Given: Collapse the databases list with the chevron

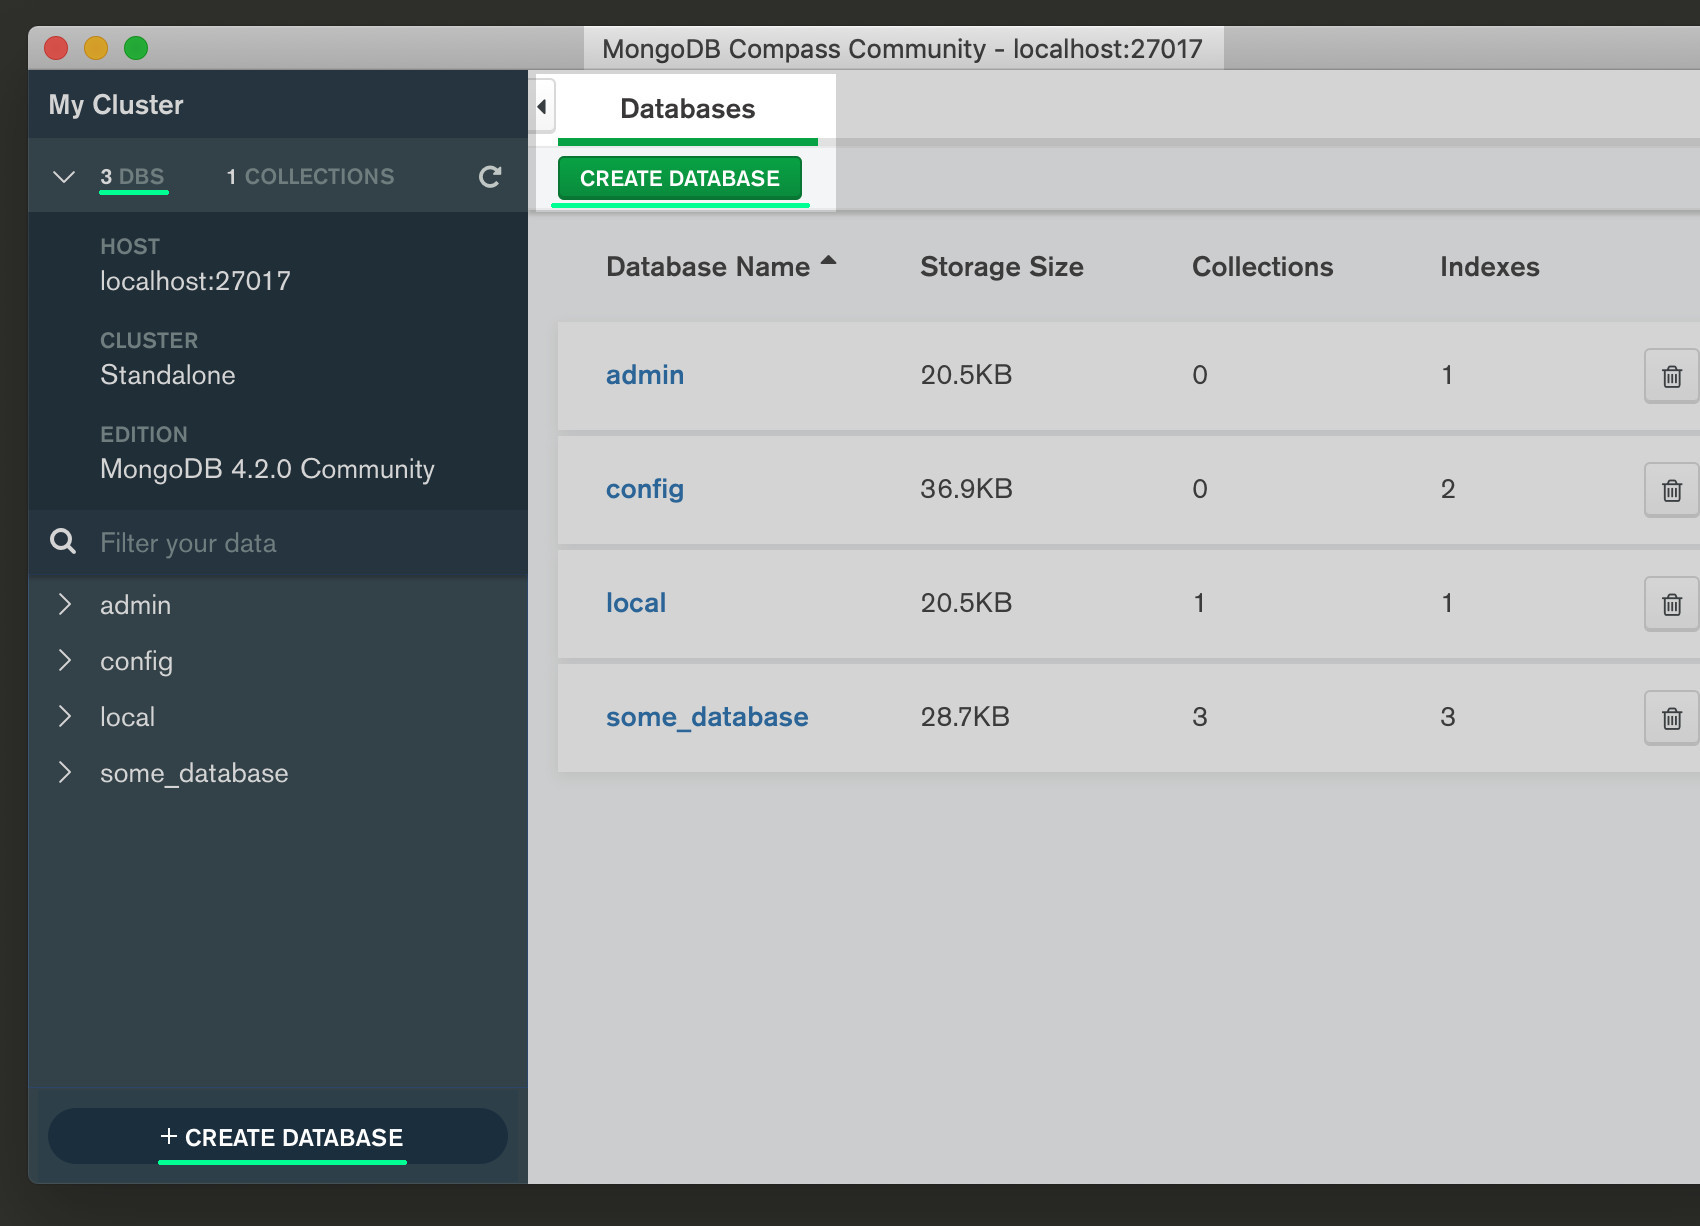Looking at the screenshot, I should click(x=63, y=176).
